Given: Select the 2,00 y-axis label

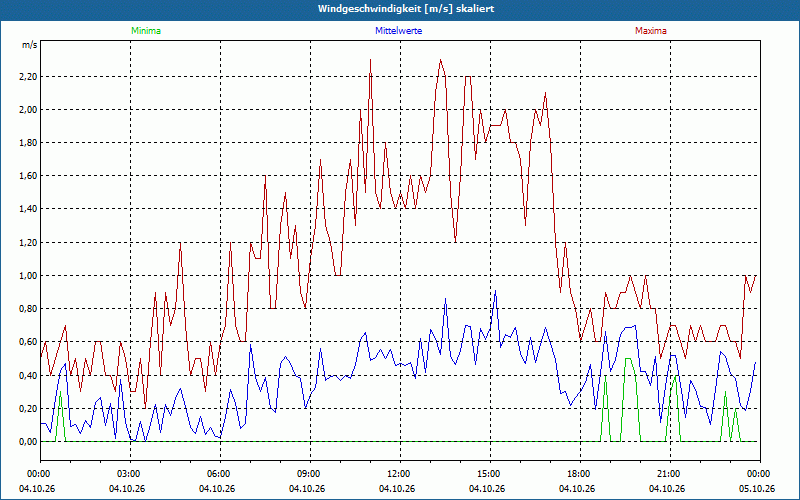Looking at the screenshot, I should 28,110.
